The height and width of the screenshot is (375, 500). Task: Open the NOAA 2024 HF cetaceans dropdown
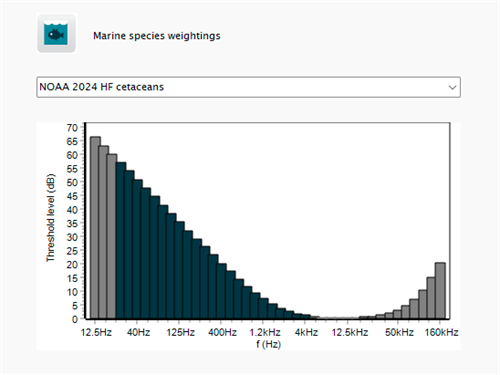pos(248,87)
